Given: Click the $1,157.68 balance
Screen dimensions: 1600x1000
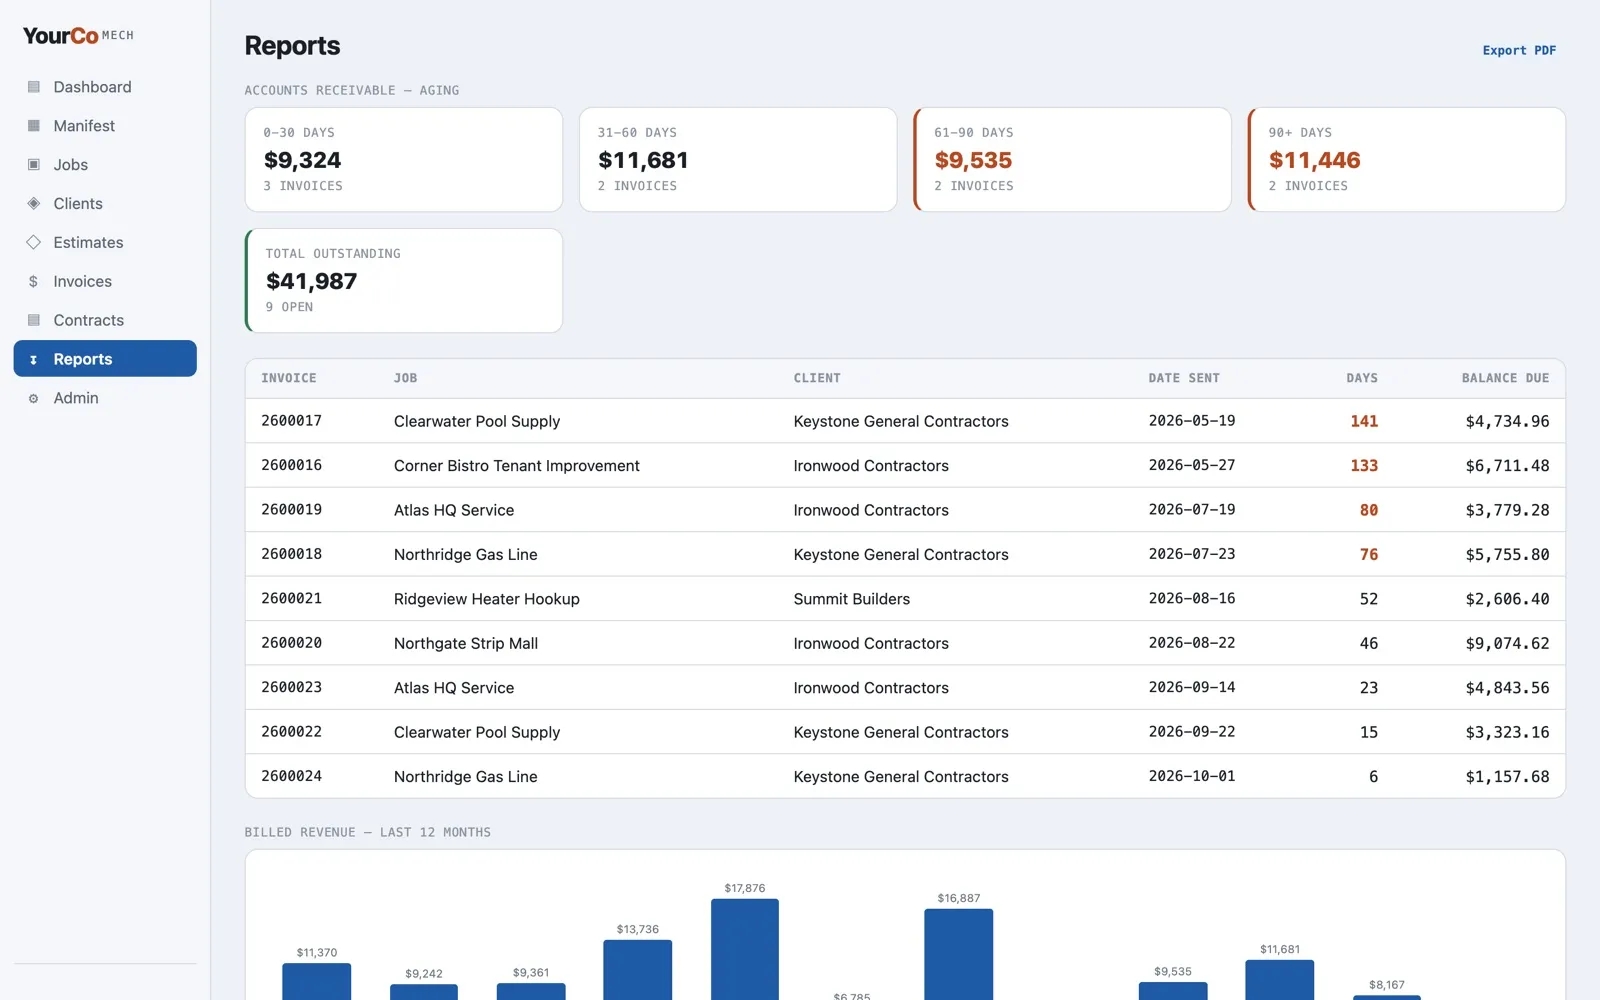Looking at the screenshot, I should tap(1507, 777).
